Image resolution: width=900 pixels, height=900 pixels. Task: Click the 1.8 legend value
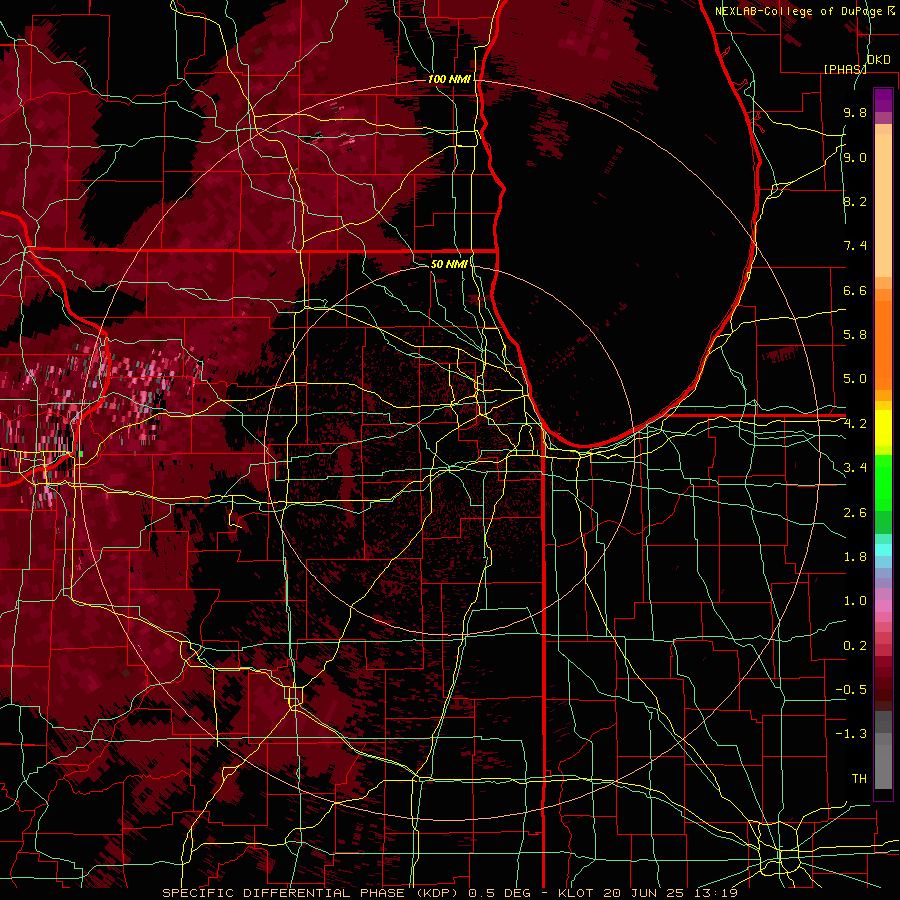[855, 557]
